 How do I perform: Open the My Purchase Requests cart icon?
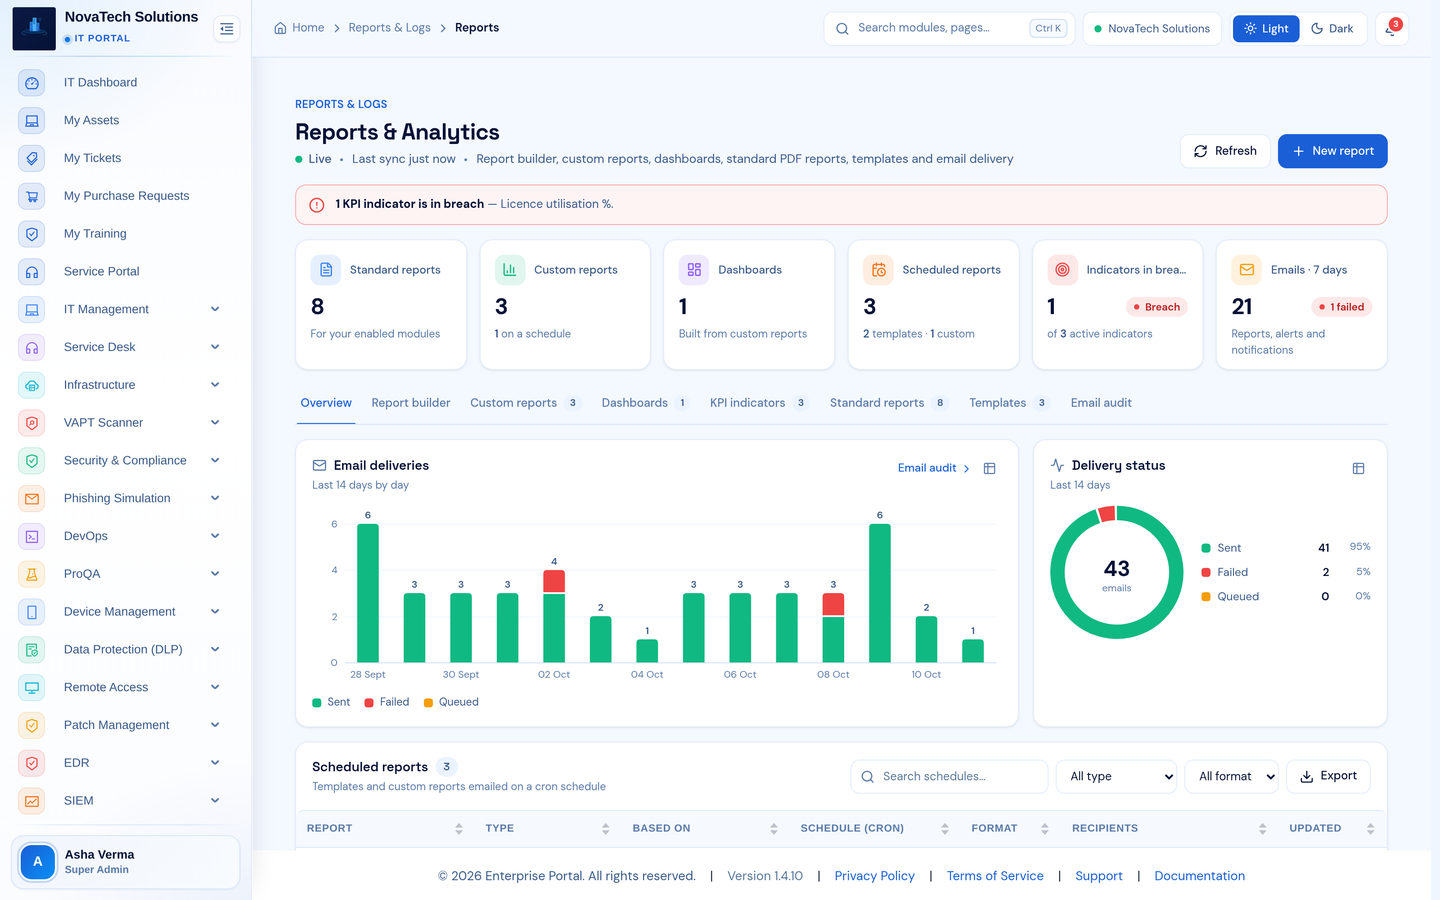32,196
